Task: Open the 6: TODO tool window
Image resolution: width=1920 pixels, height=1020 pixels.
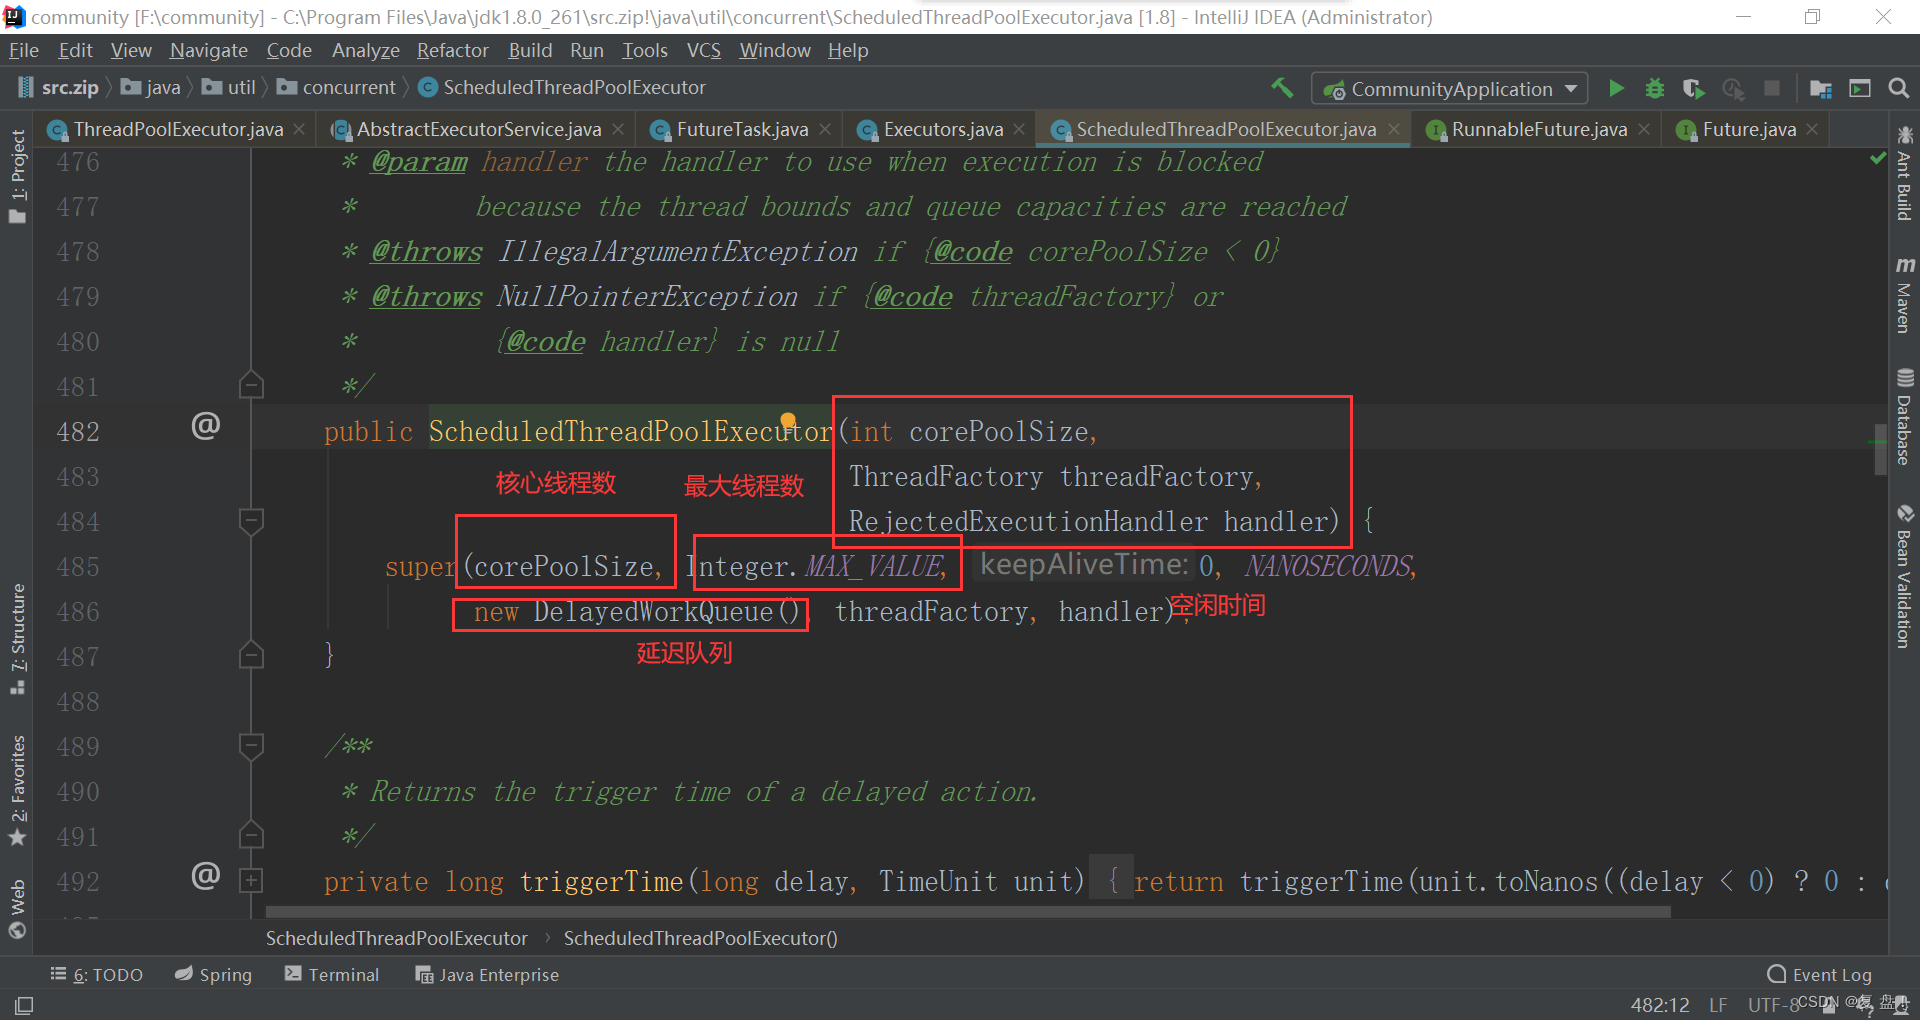Action: coord(97,974)
